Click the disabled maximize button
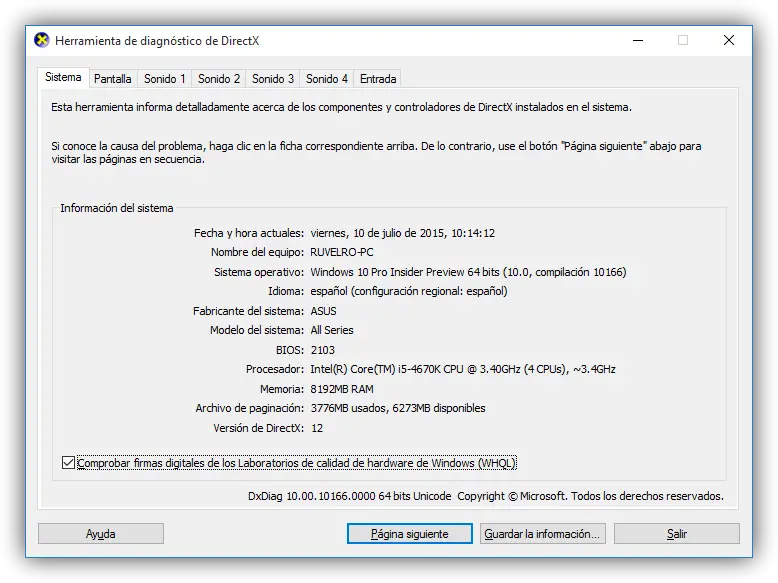The height and width of the screenshot is (583, 778). 683,40
